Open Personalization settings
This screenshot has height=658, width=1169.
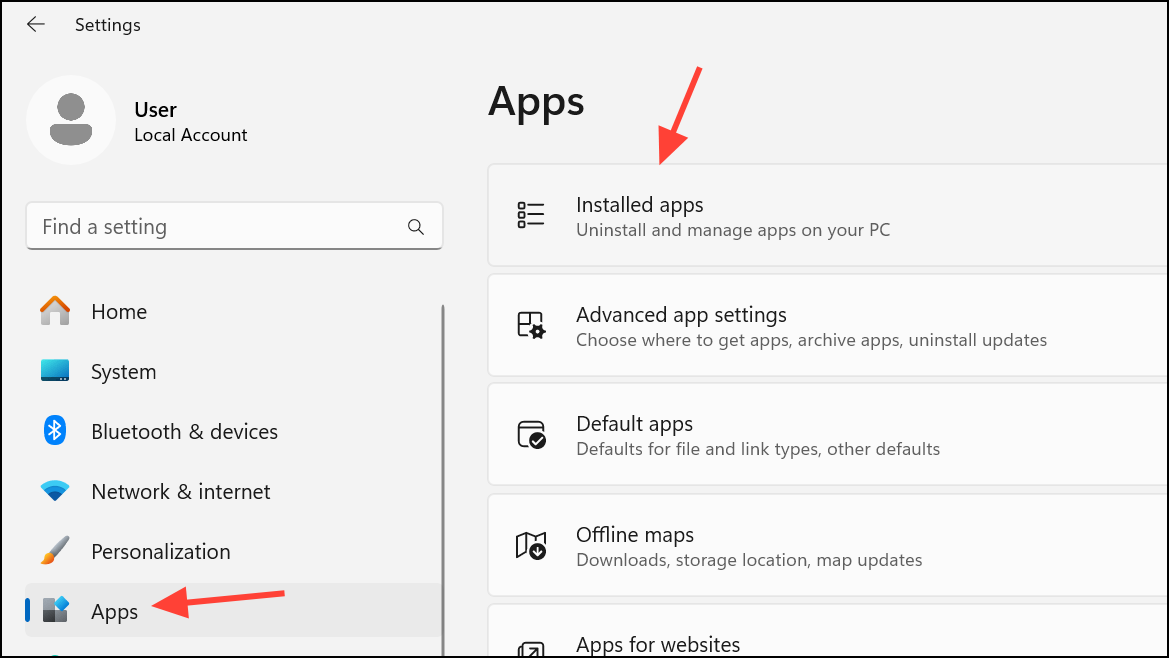tap(233, 551)
